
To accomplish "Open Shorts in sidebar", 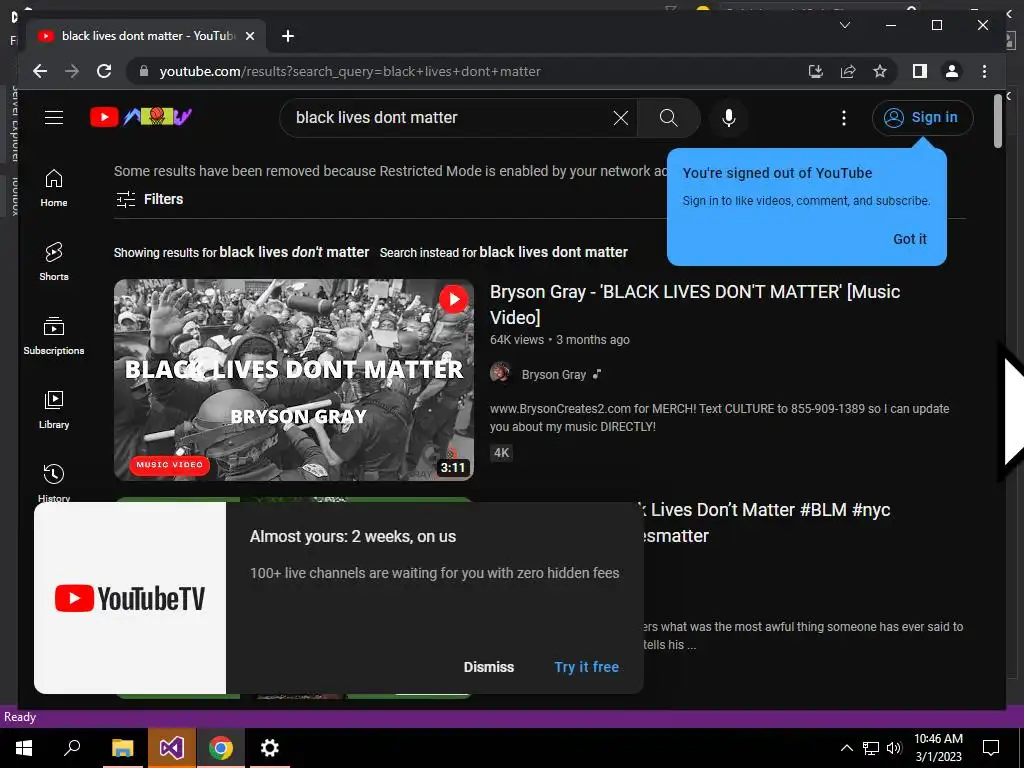I will 54,262.
